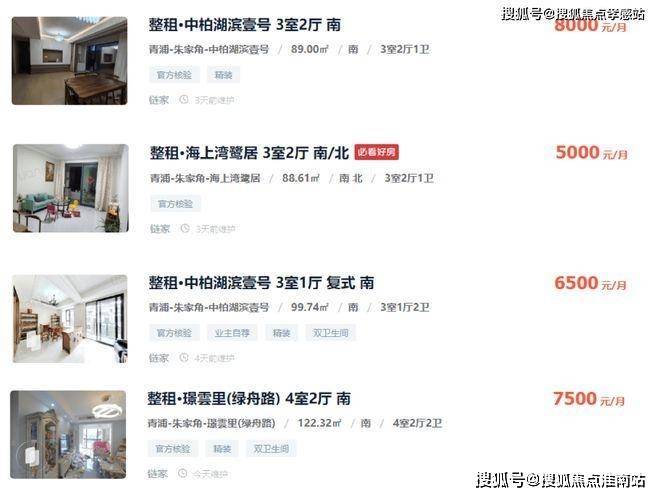Click the 5000 元/月 price
The image size is (660, 497).
[x=591, y=152]
